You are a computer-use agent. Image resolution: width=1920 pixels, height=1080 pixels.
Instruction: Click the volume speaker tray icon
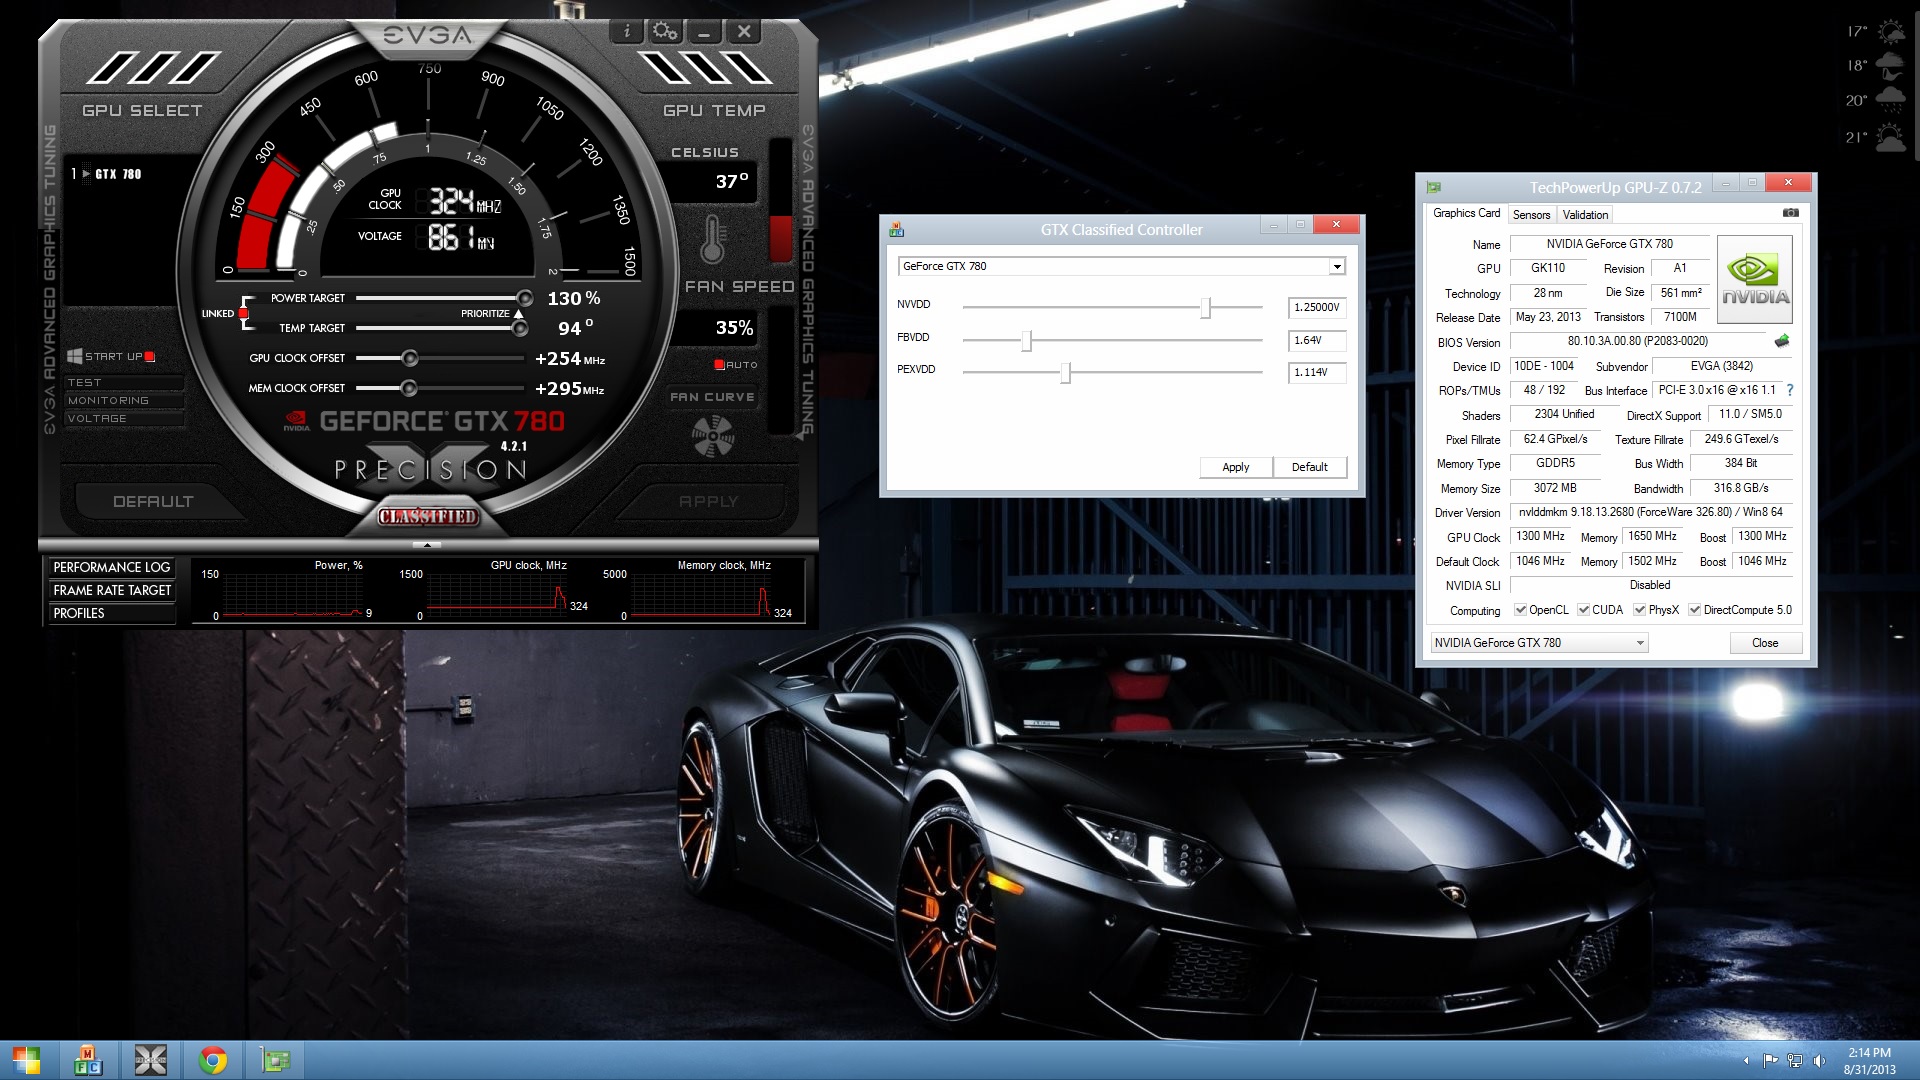tap(1819, 1061)
